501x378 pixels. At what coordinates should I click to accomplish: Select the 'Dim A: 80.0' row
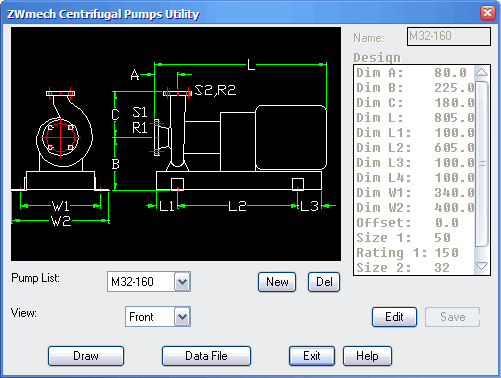coord(414,73)
